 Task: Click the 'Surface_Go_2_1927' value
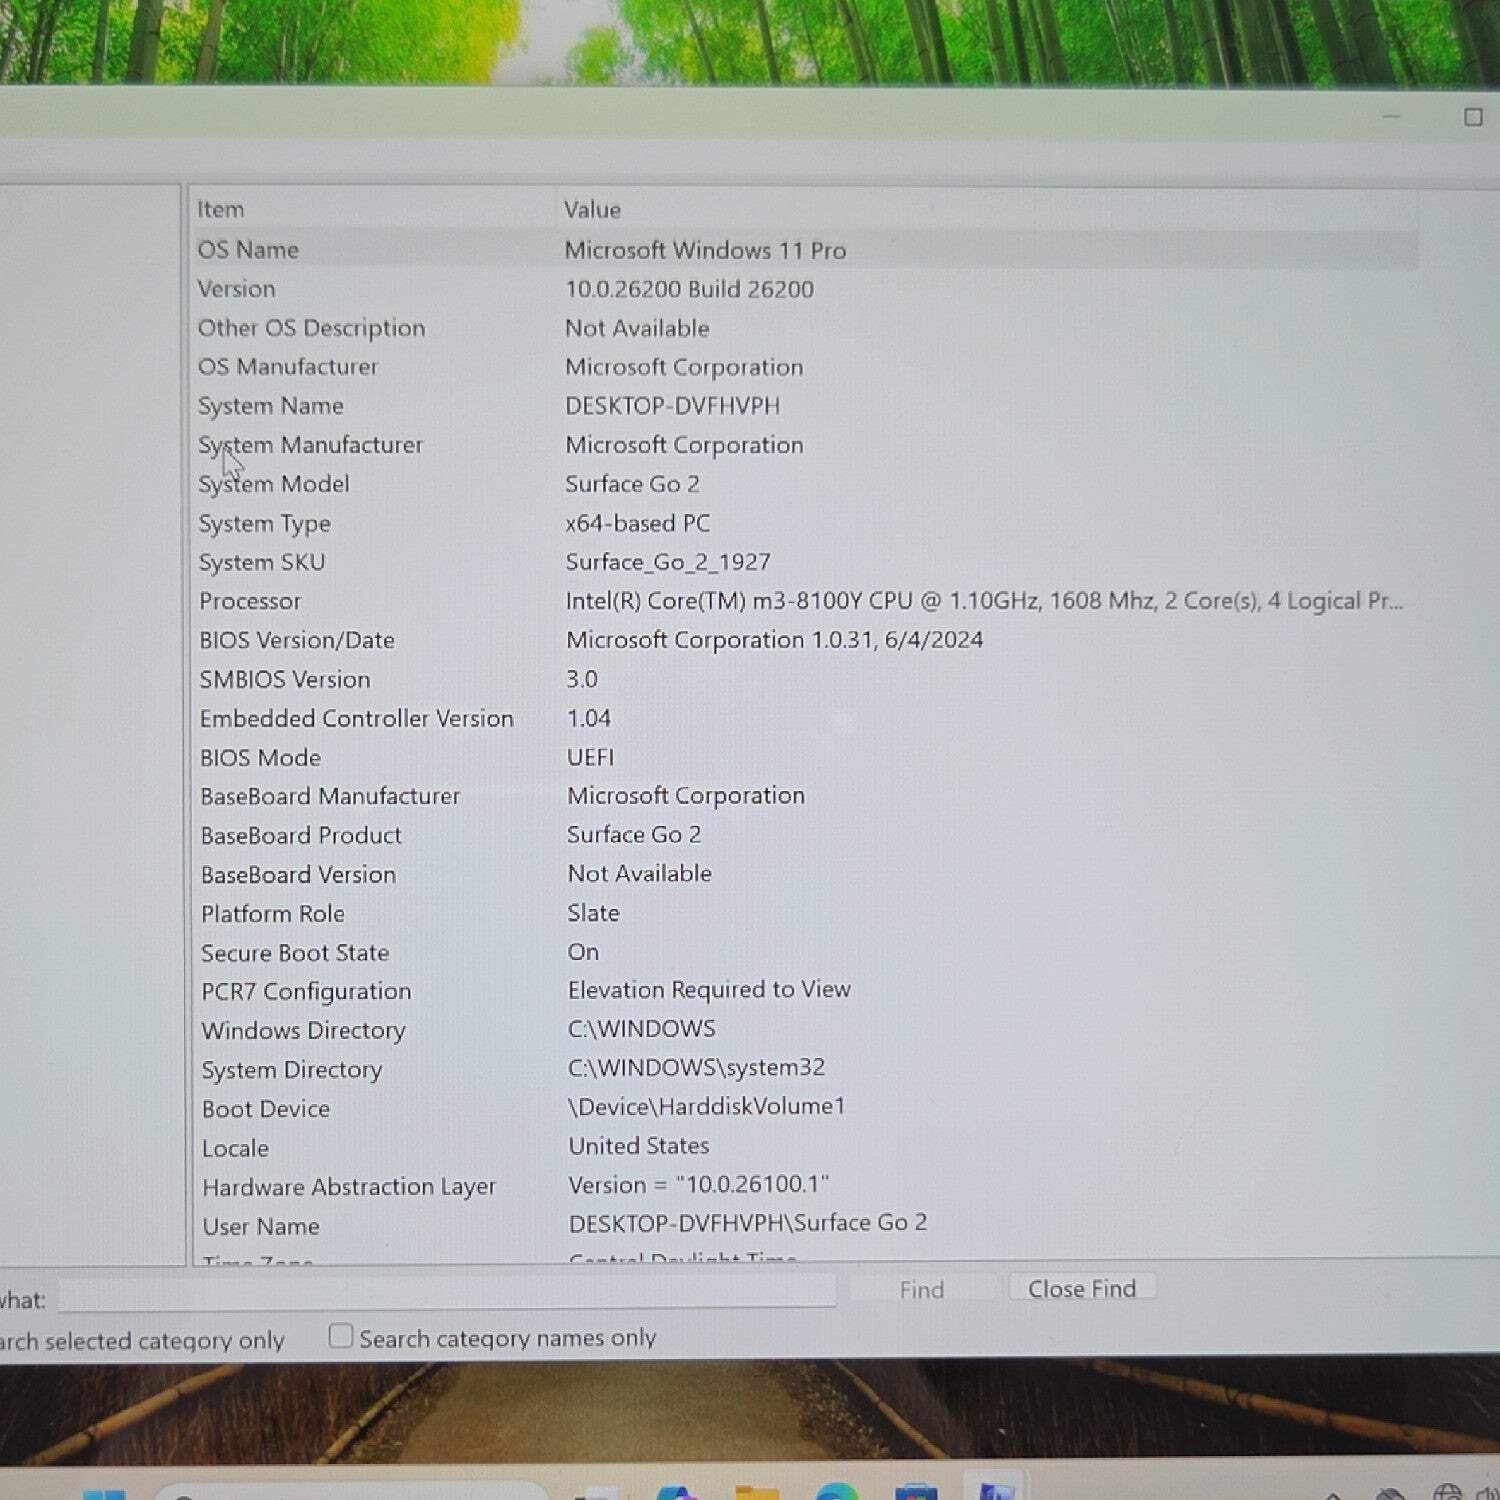point(668,562)
